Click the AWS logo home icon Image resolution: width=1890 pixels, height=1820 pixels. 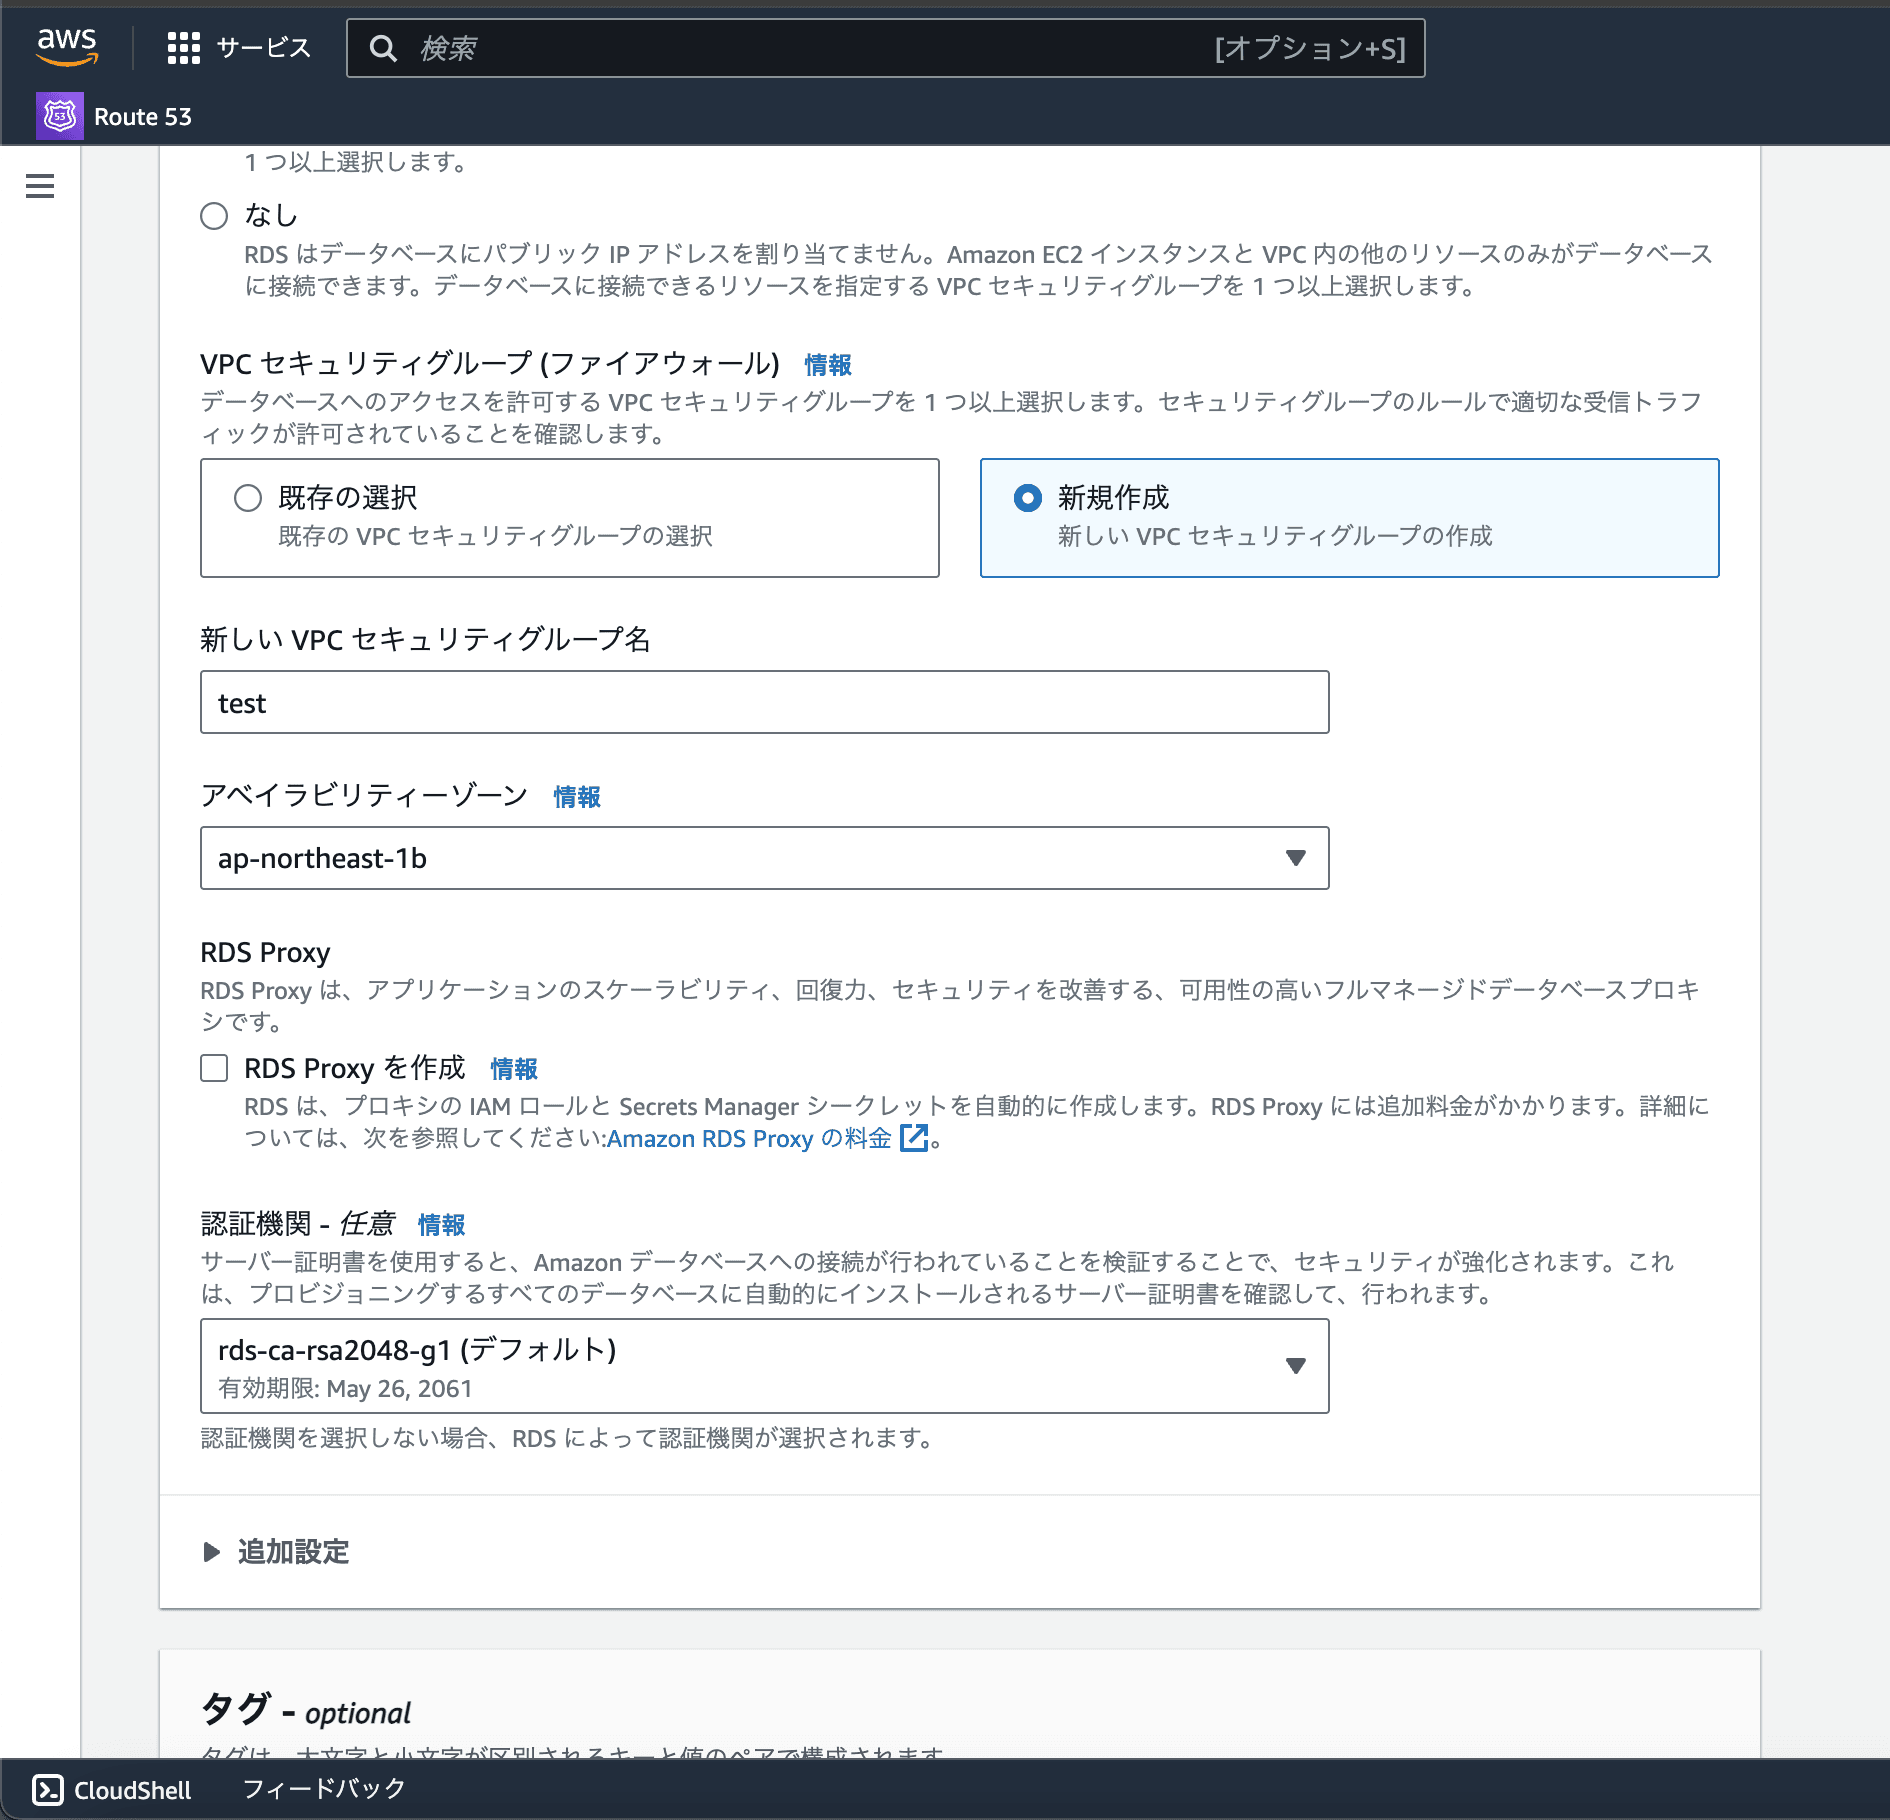pos(67,46)
